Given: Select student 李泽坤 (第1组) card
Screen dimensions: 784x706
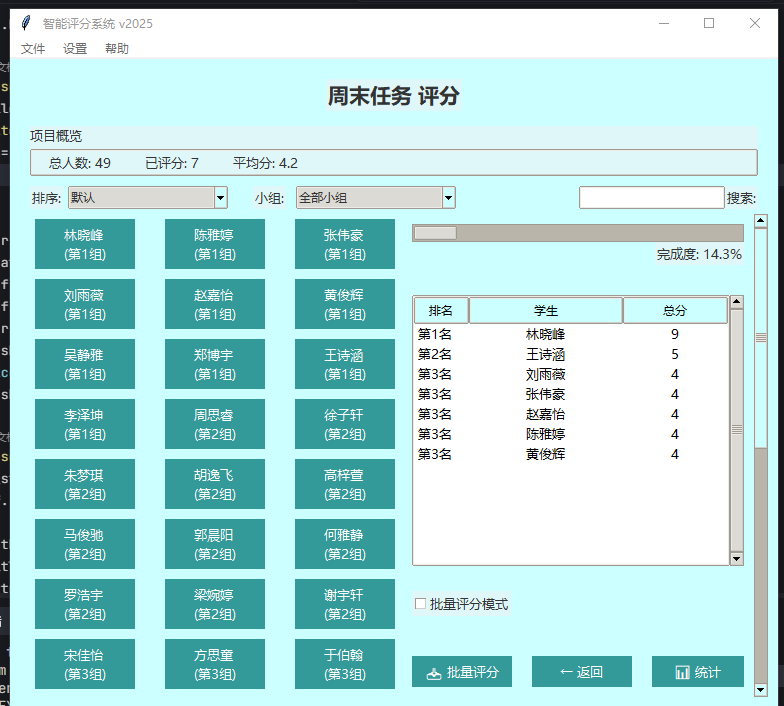Looking at the screenshot, I should click(x=85, y=424).
